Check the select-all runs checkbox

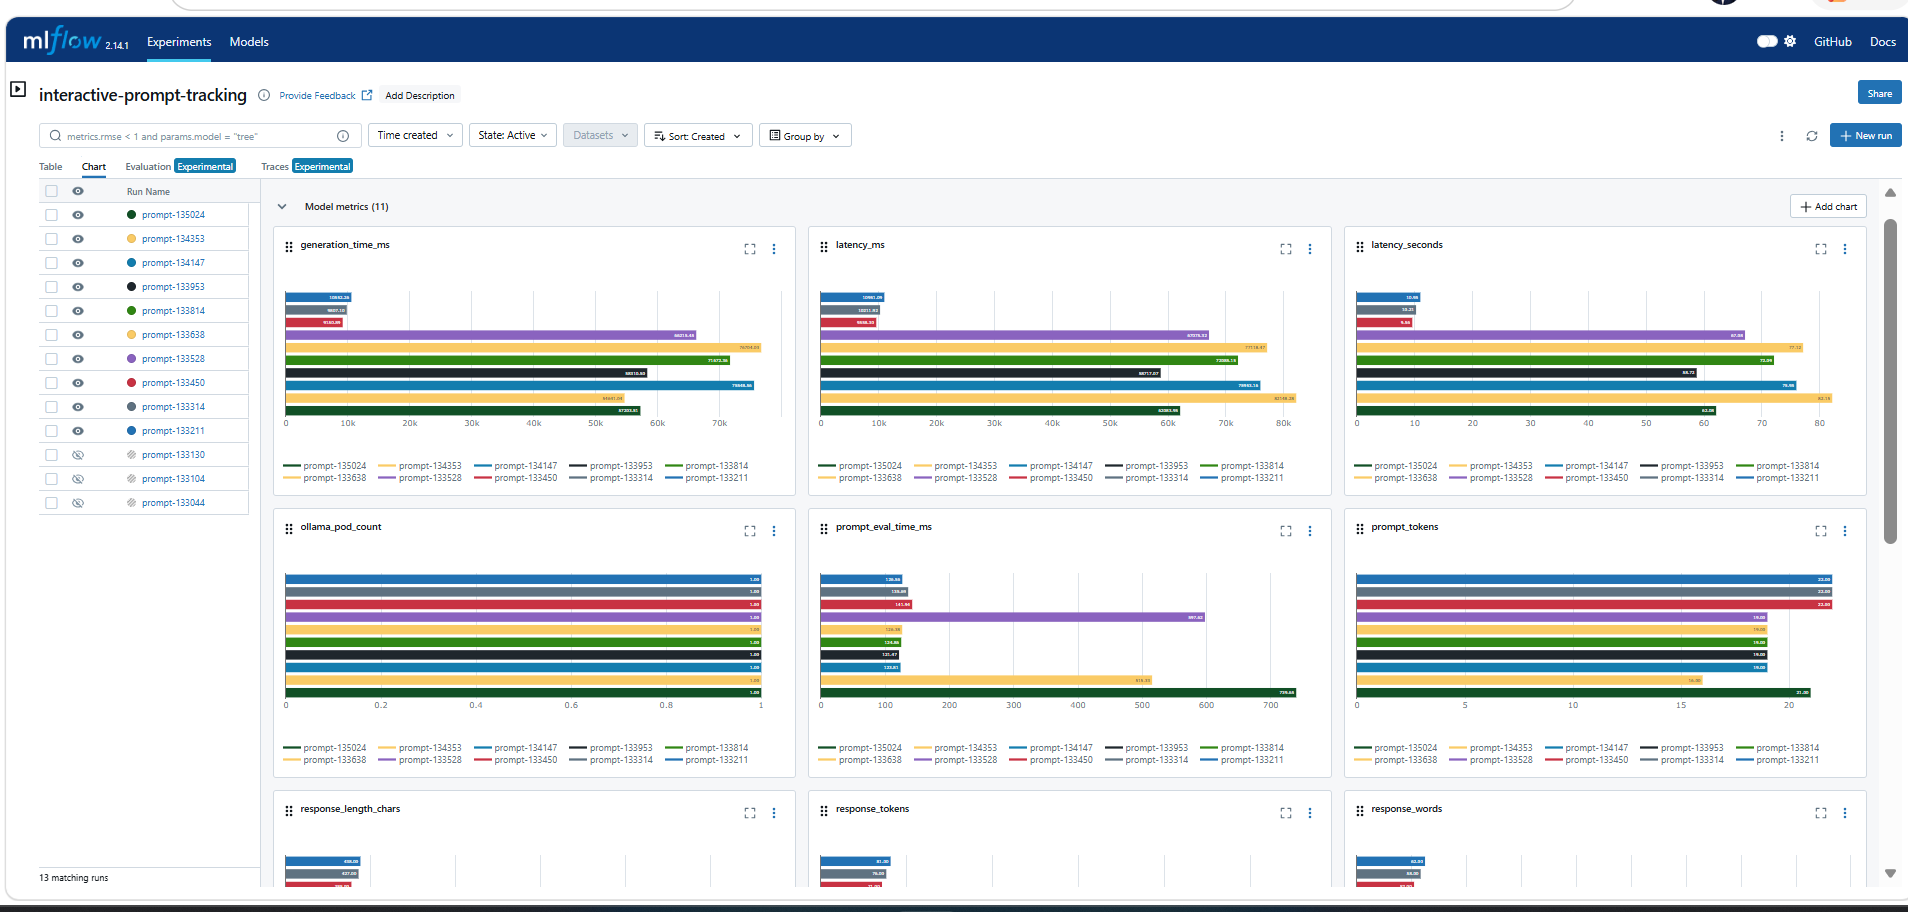click(x=51, y=191)
